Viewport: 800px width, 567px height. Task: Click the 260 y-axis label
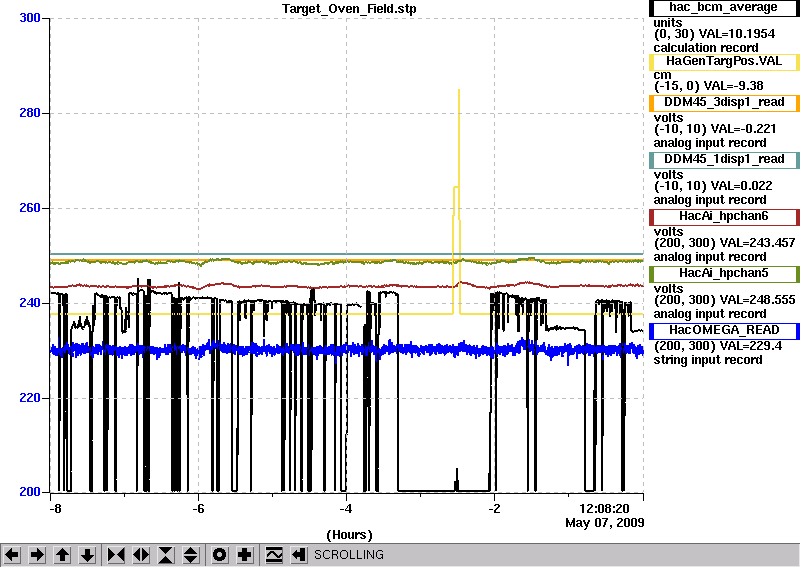[30, 208]
